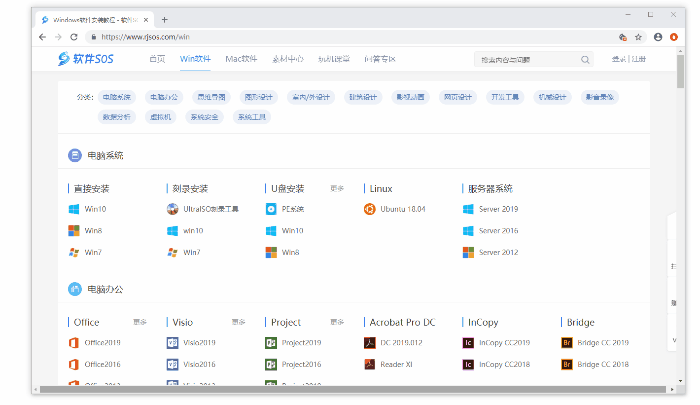Open Win10 under 直接安装
Viewport: 700px width, 405px height.
[x=88, y=209]
